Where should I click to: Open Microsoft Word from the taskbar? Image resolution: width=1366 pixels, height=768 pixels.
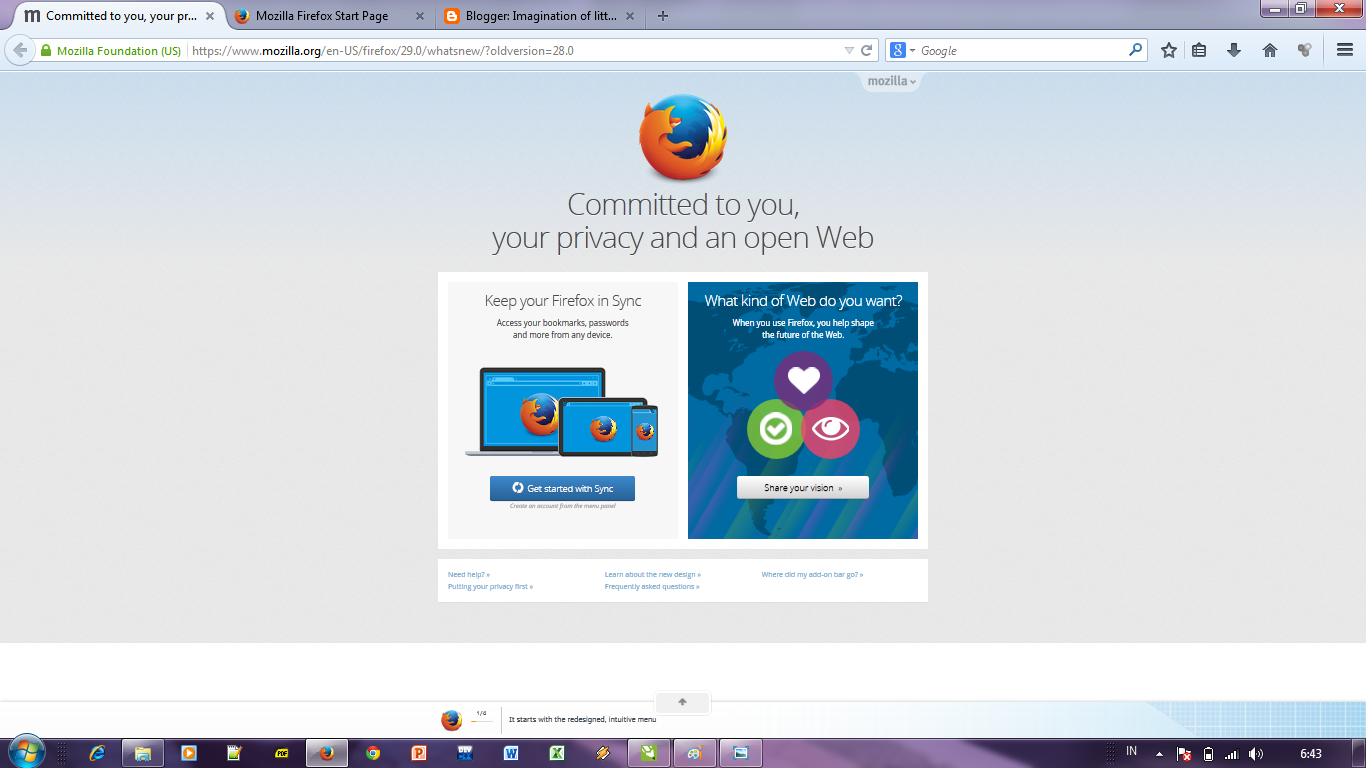pyautogui.click(x=511, y=753)
